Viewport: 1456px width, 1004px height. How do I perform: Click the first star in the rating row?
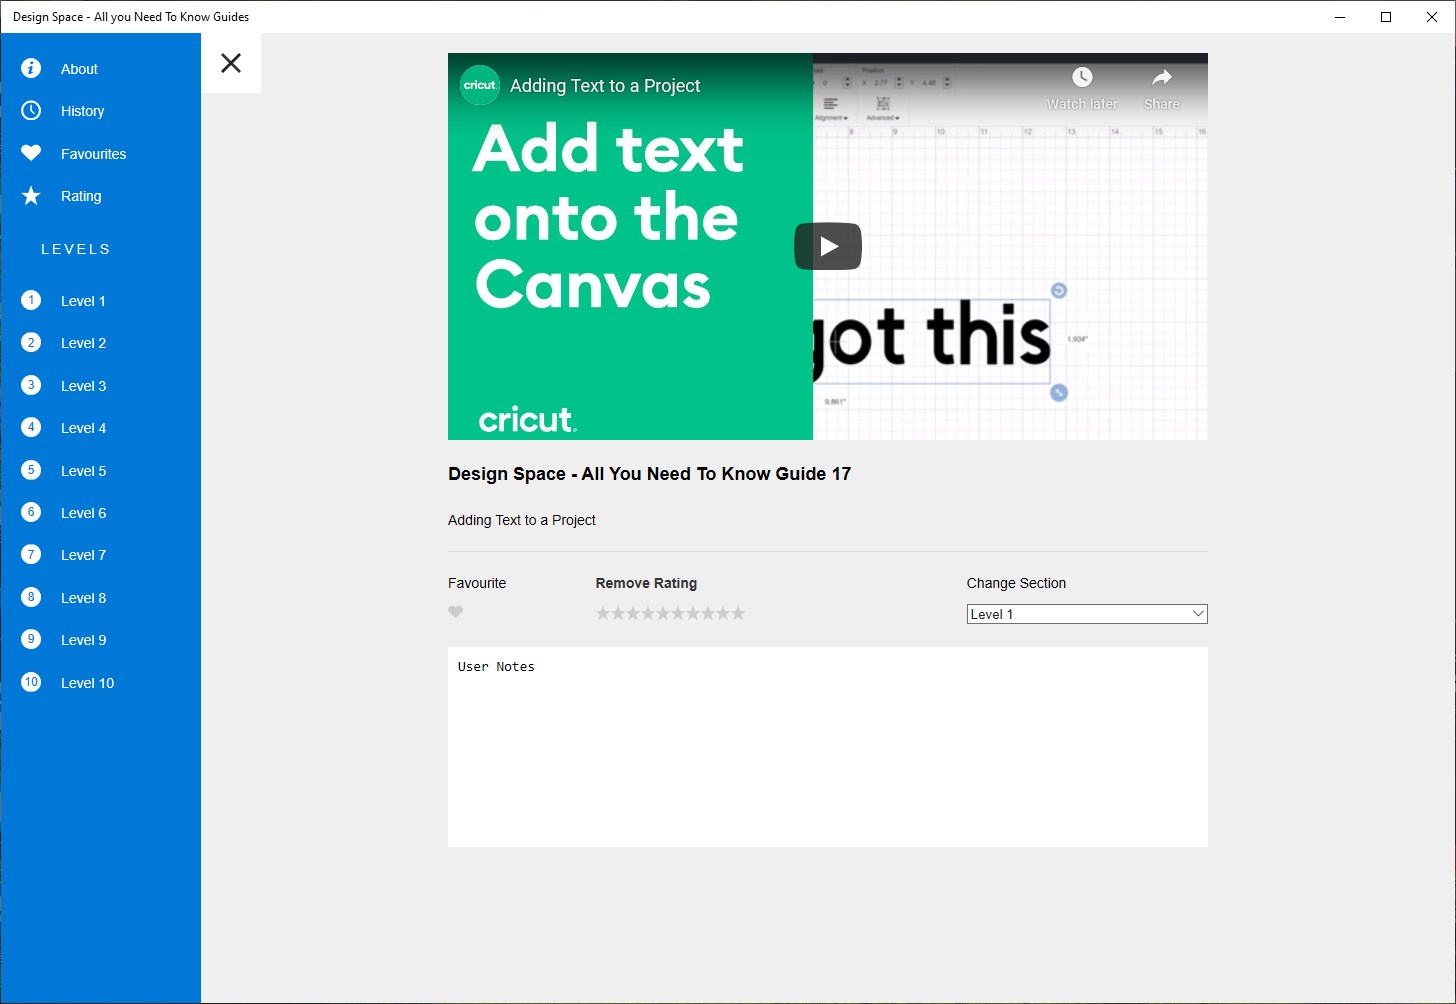603,613
